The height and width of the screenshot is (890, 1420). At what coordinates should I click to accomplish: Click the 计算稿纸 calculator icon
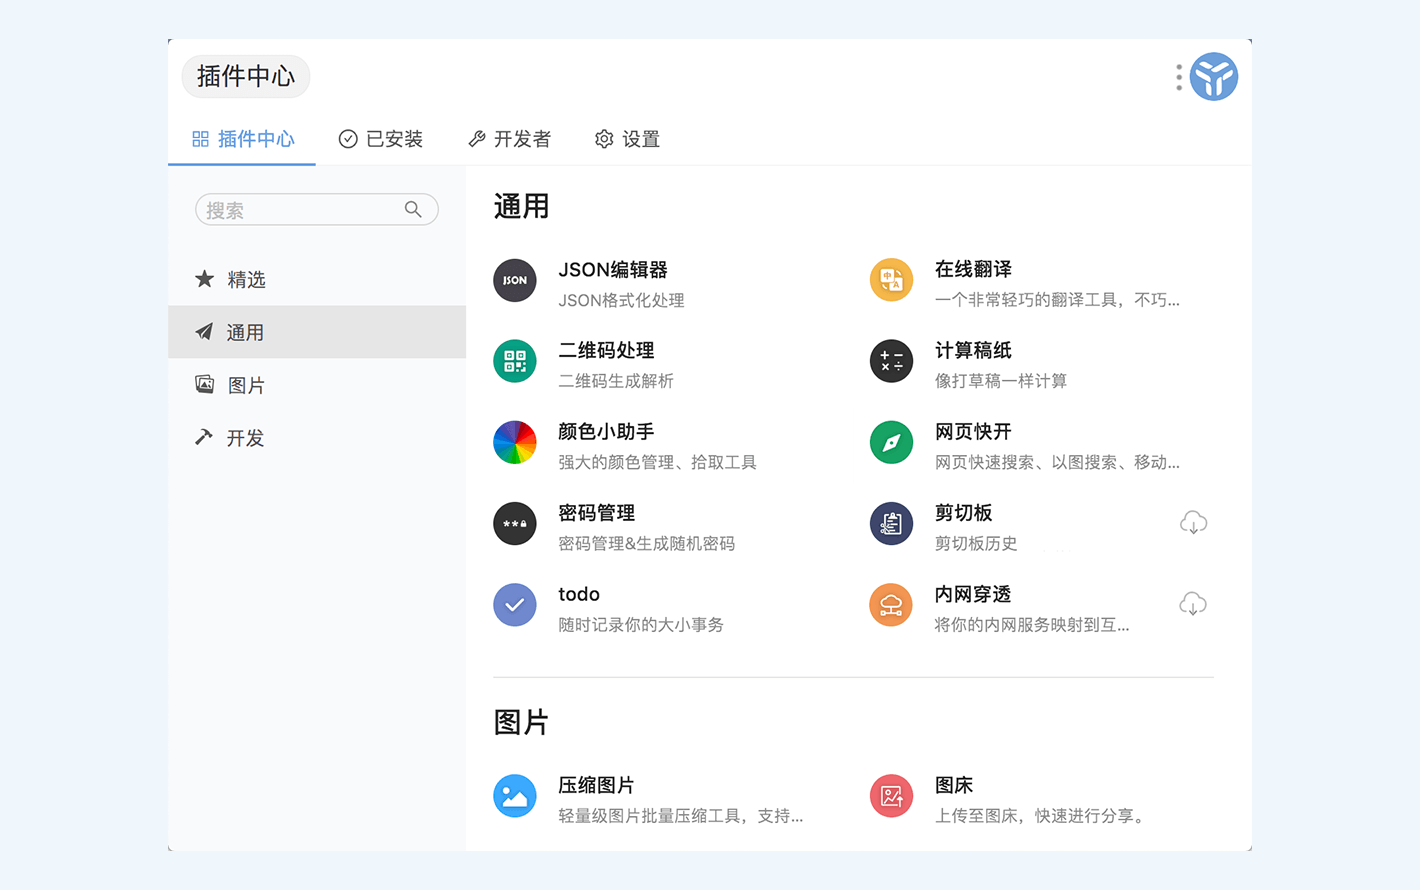pos(891,362)
